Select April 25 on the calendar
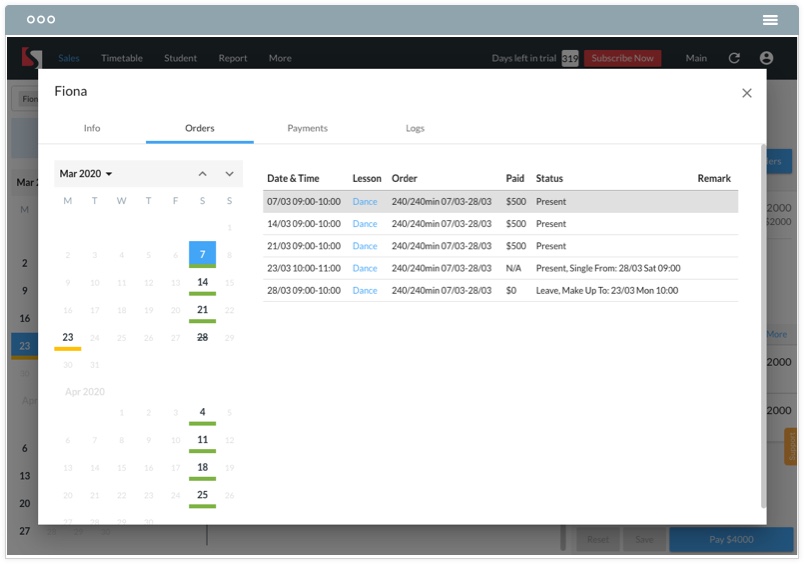 [x=202, y=496]
